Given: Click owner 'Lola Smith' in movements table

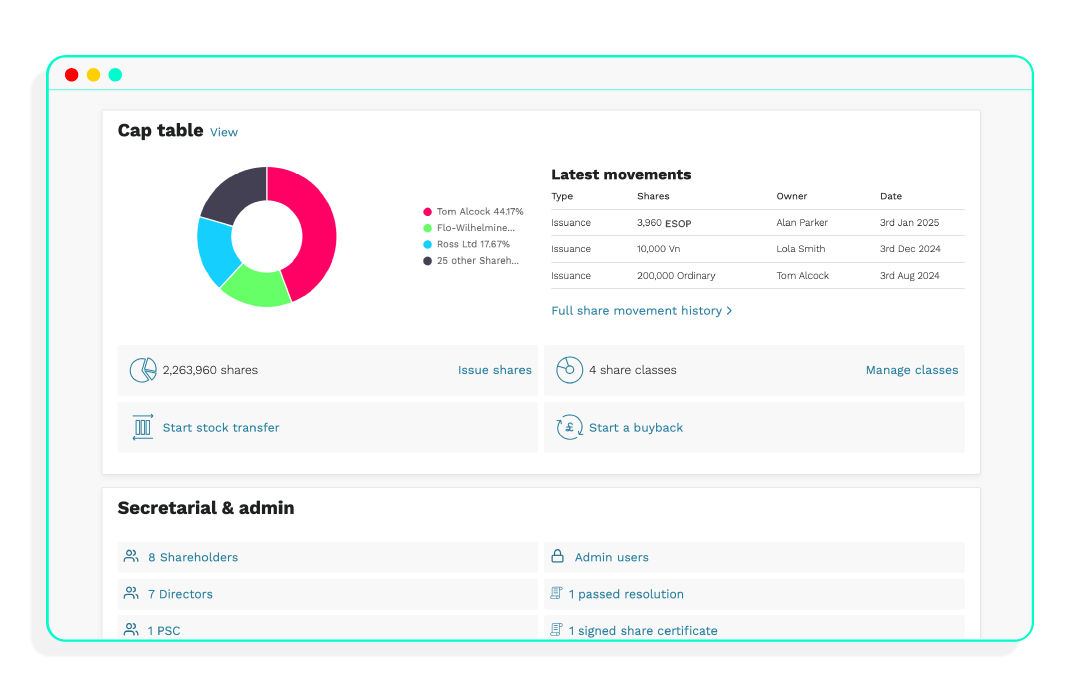Looking at the screenshot, I should (800, 249).
